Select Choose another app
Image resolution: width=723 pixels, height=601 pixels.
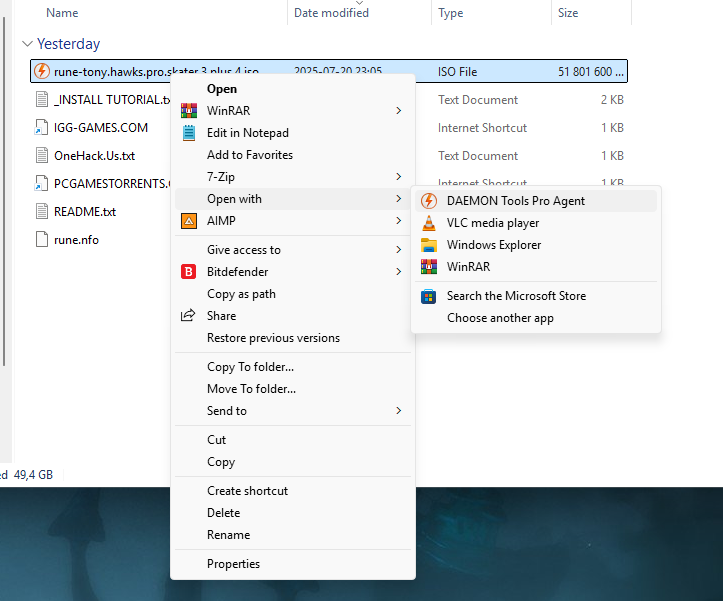point(536,318)
